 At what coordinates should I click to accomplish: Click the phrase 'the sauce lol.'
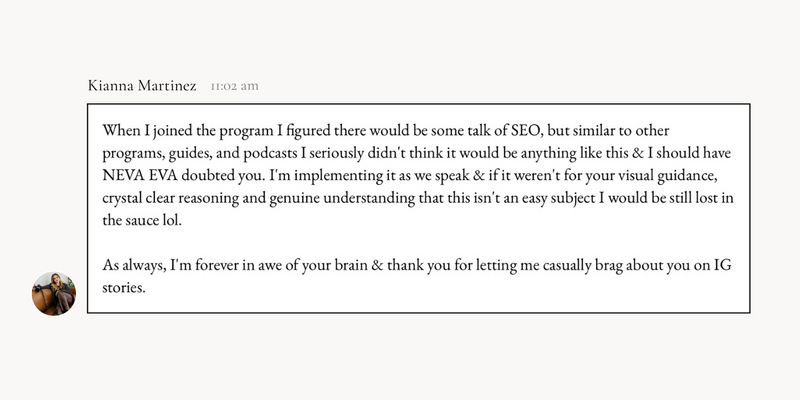coord(142,221)
